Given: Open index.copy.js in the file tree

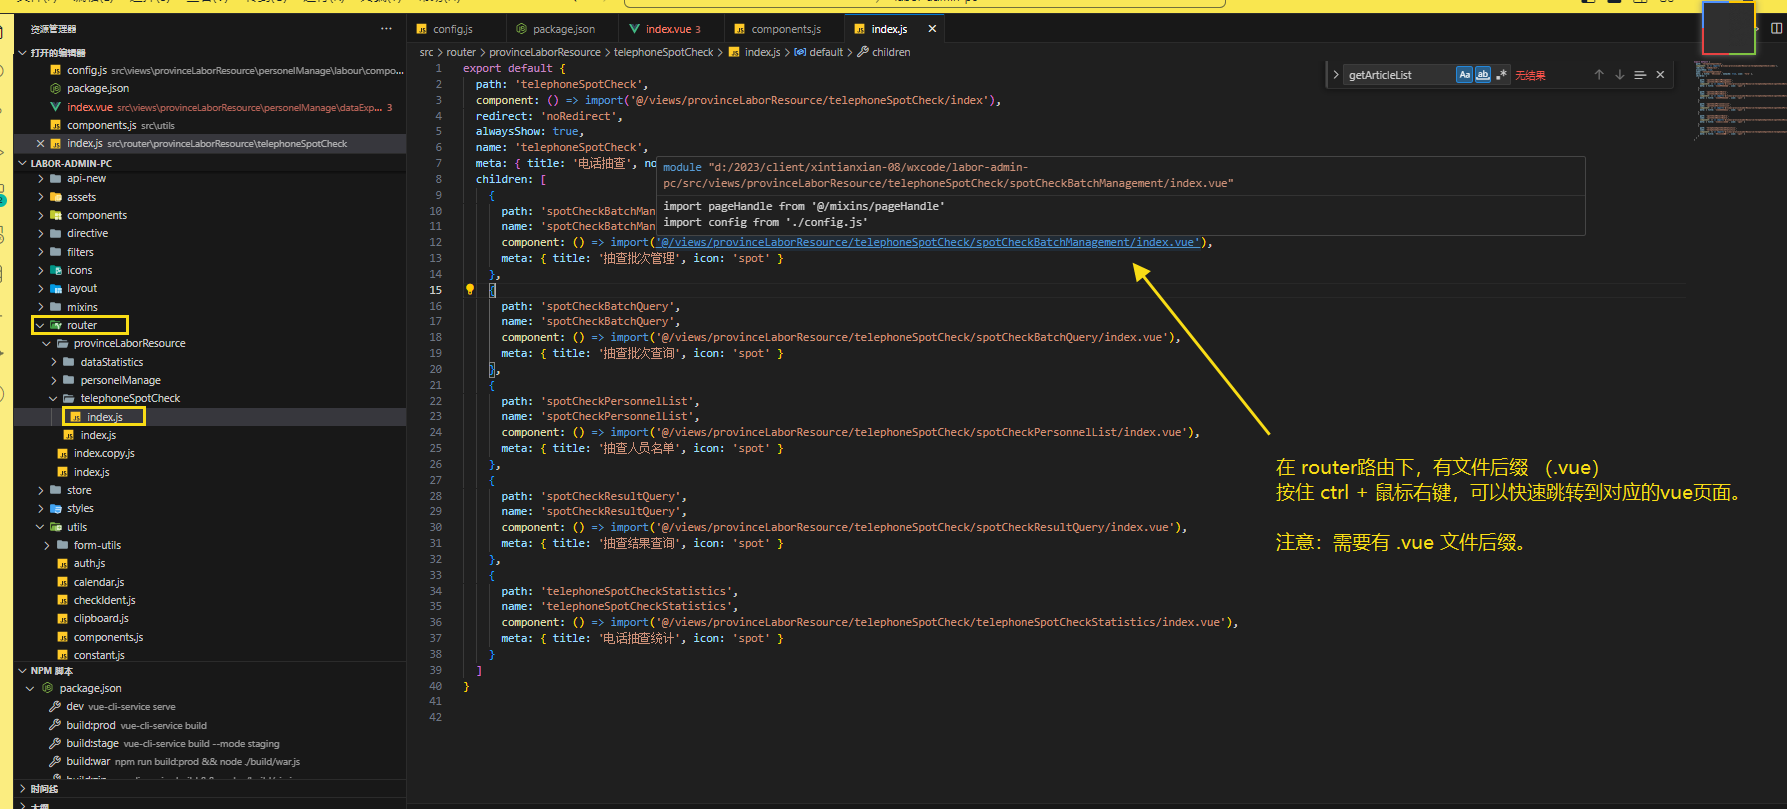Looking at the screenshot, I should [x=104, y=453].
